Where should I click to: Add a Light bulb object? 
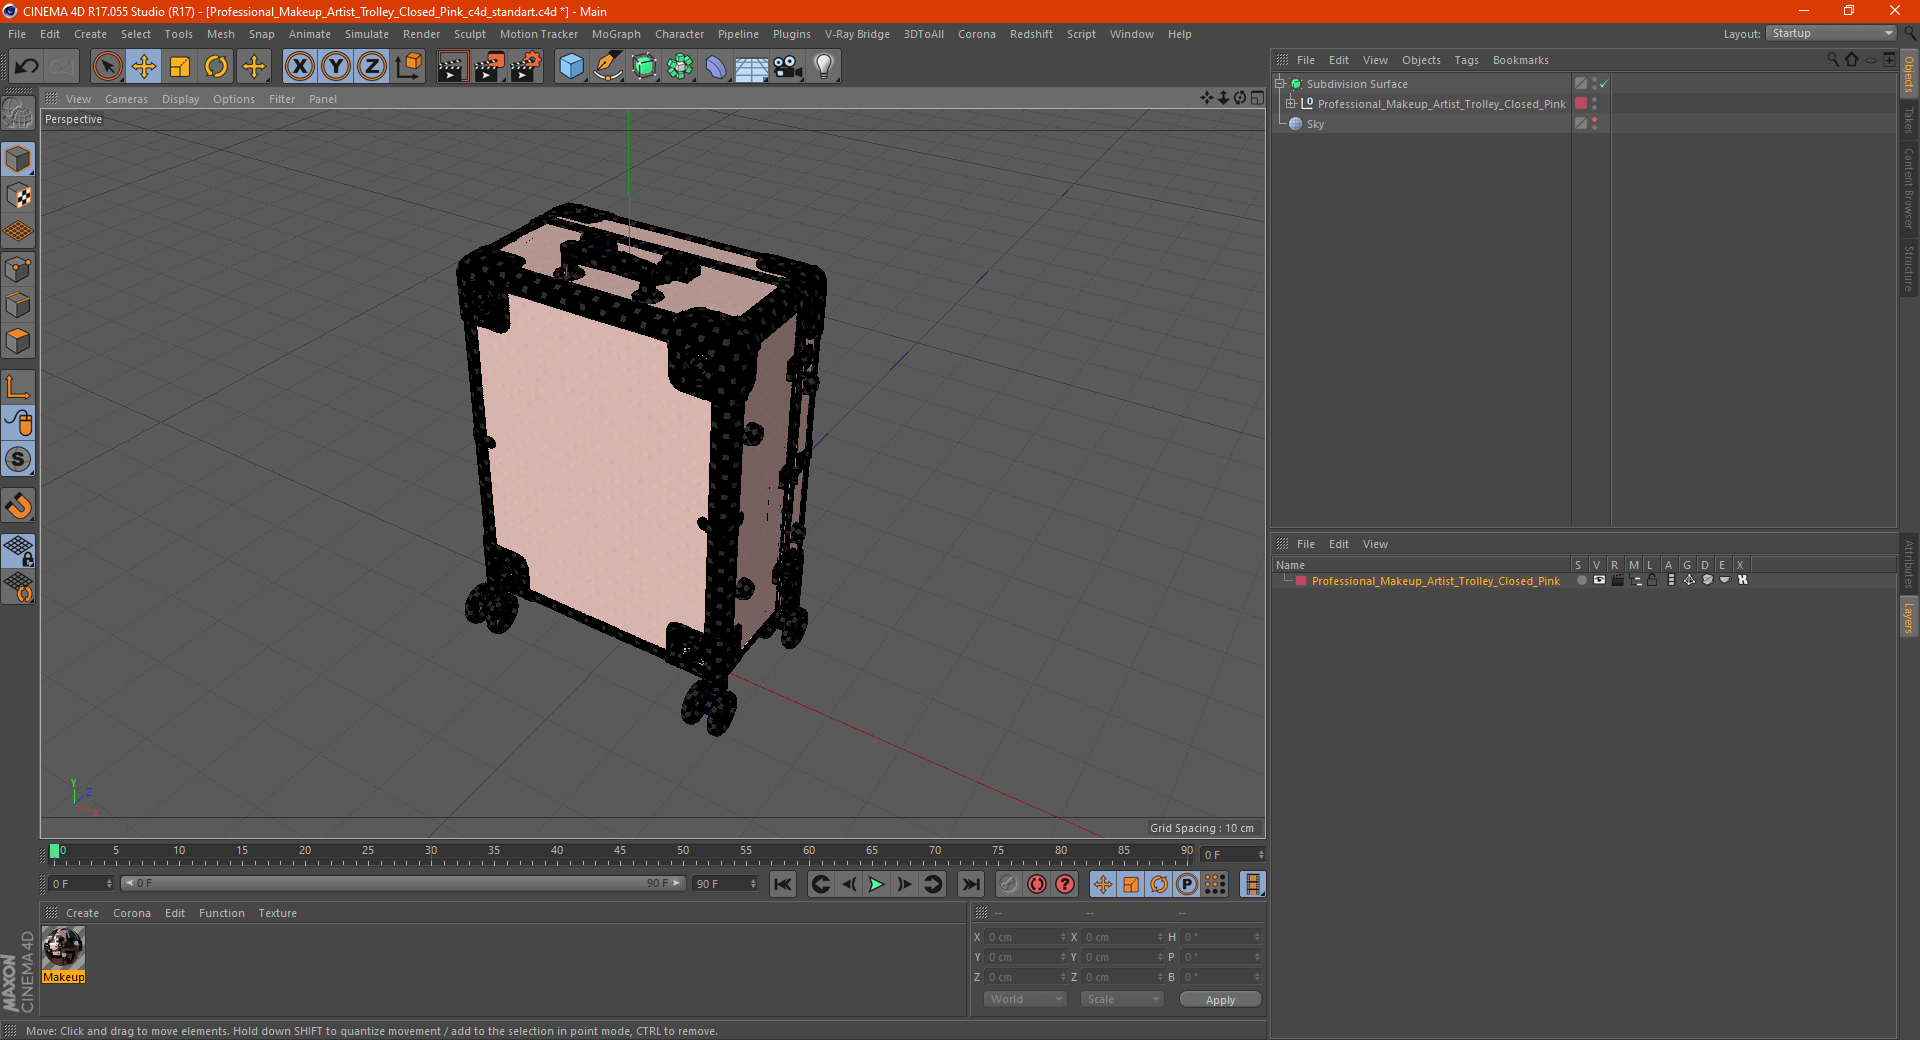pos(824,67)
